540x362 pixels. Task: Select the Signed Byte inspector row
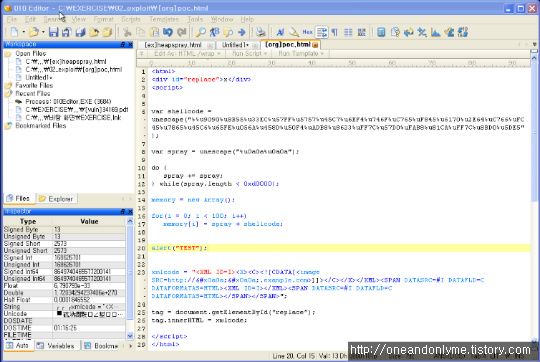click(64, 229)
